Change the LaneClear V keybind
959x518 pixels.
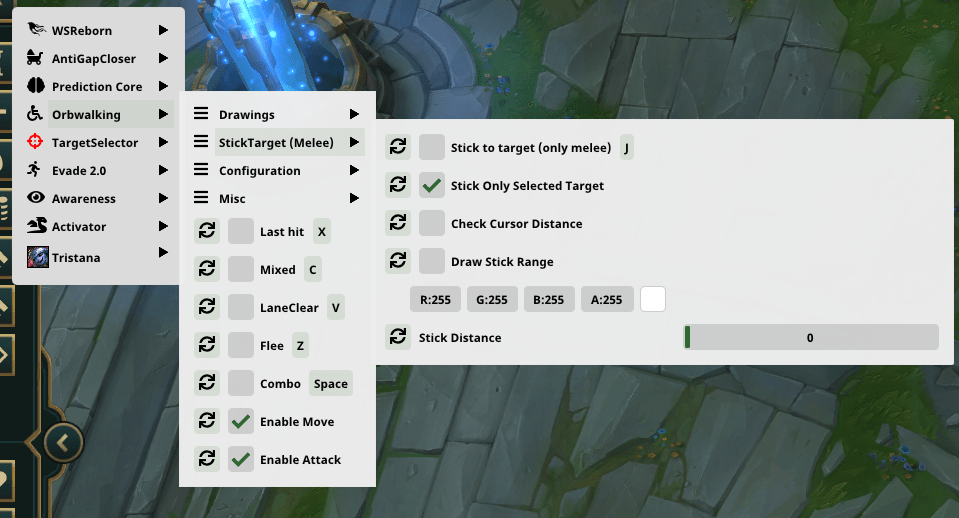click(336, 307)
